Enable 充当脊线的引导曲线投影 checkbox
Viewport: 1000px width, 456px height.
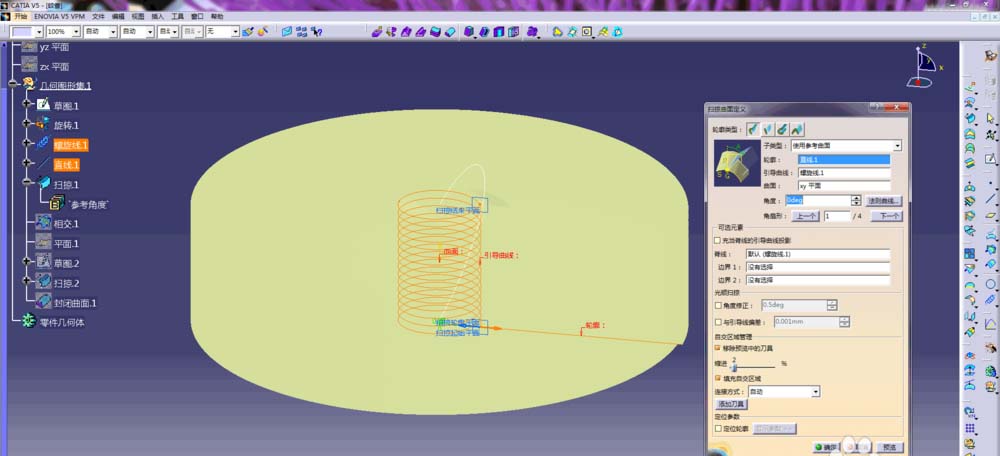pos(717,240)
